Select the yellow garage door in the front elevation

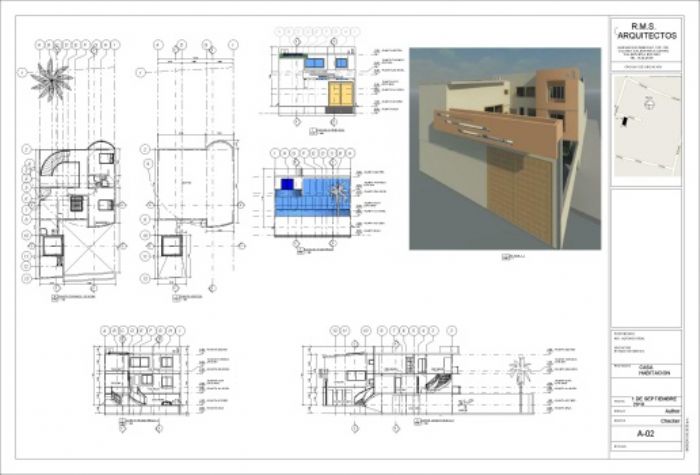(341, 94)
